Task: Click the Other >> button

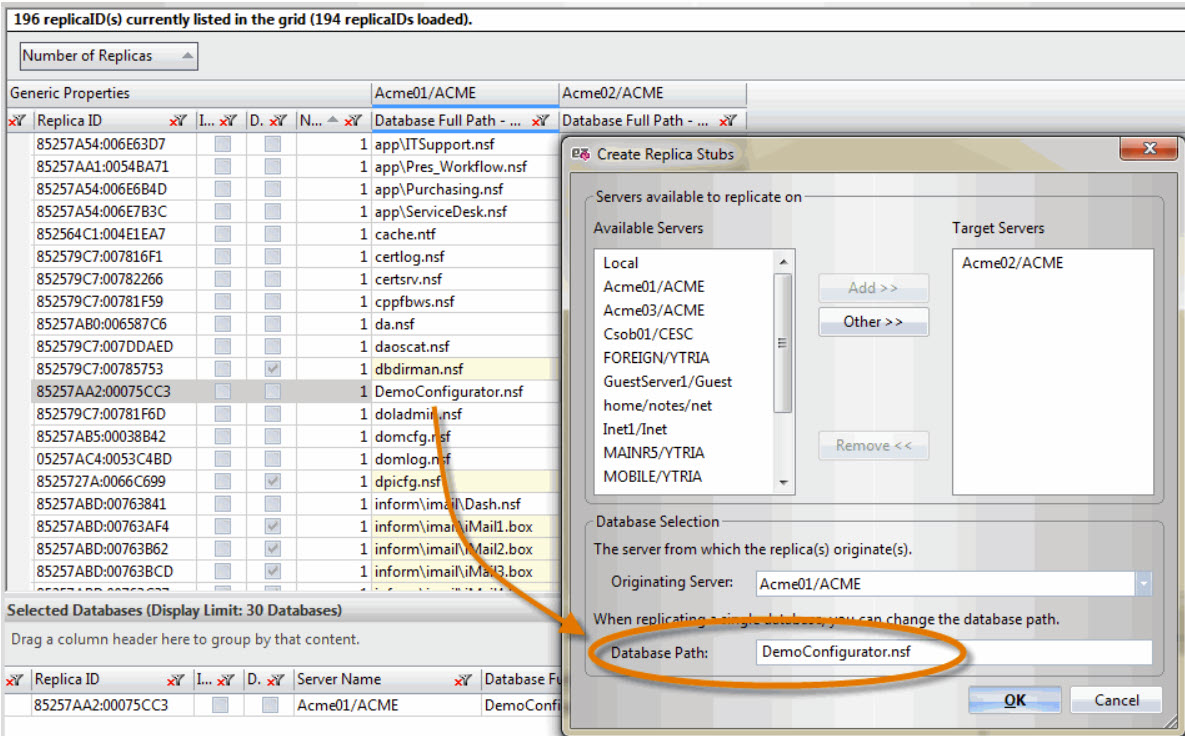Action: click(873, 322)
